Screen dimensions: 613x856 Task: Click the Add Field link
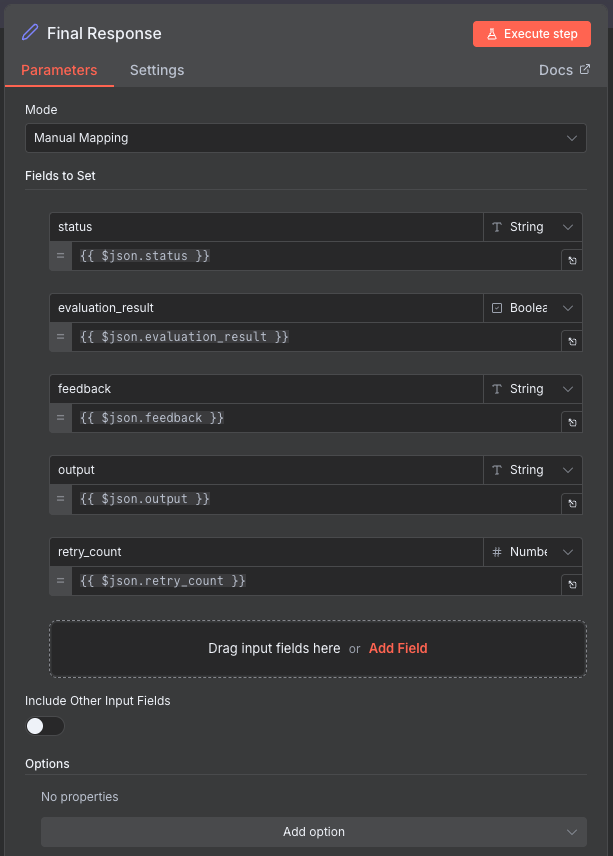click(x=398, y=648)
